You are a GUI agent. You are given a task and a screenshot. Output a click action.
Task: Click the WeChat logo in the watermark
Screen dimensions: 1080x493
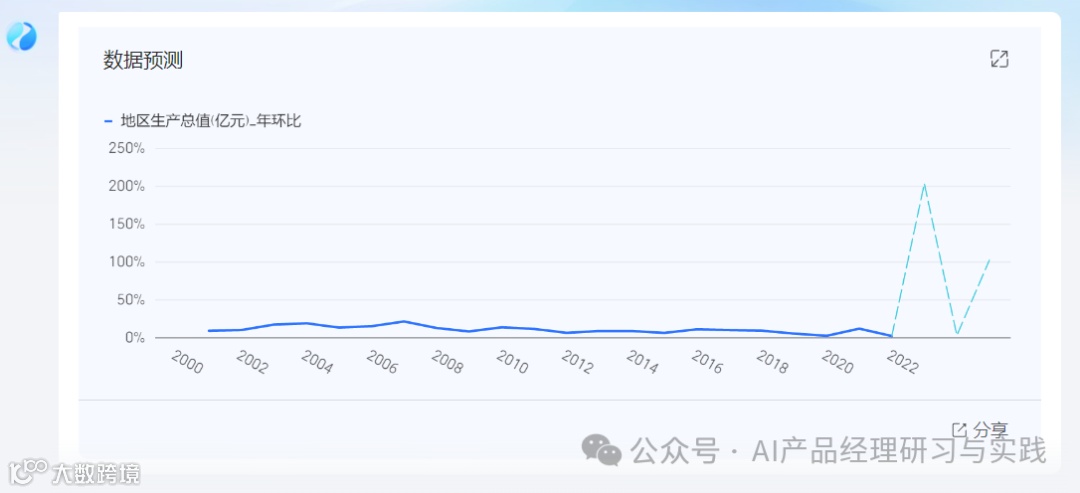pyautogui.click(x=602, y=451)
